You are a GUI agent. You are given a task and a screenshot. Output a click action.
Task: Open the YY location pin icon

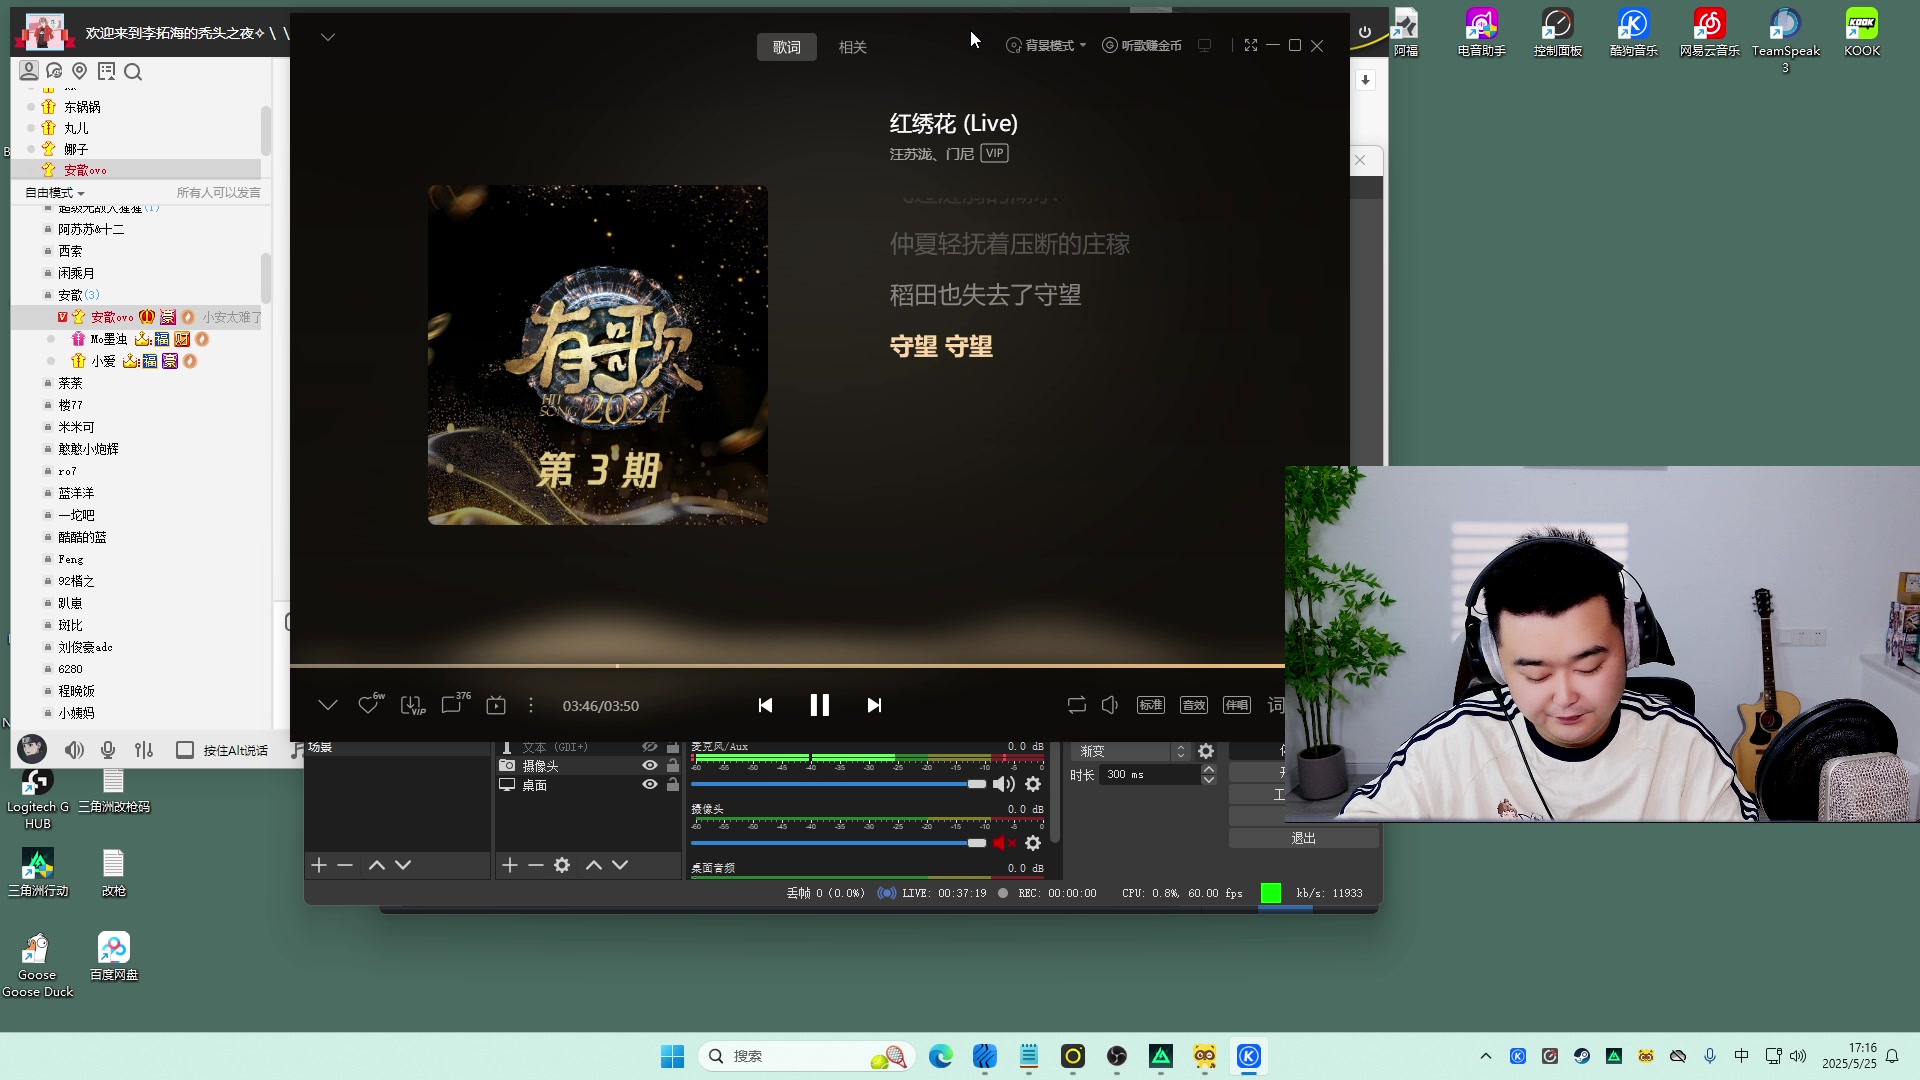[80, 71]
